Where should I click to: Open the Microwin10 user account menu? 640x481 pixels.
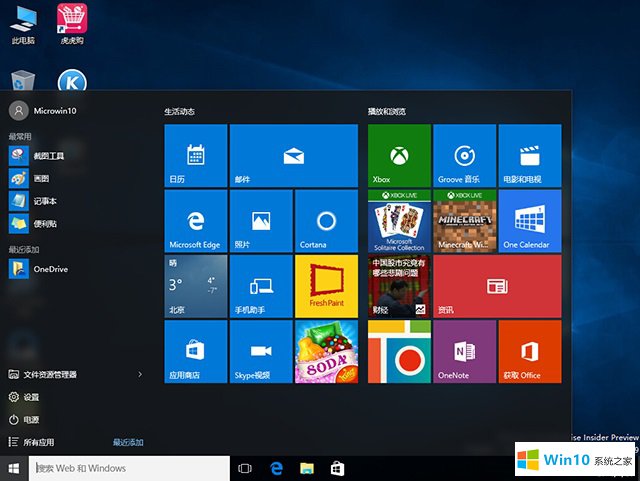[x=43, y=111]
